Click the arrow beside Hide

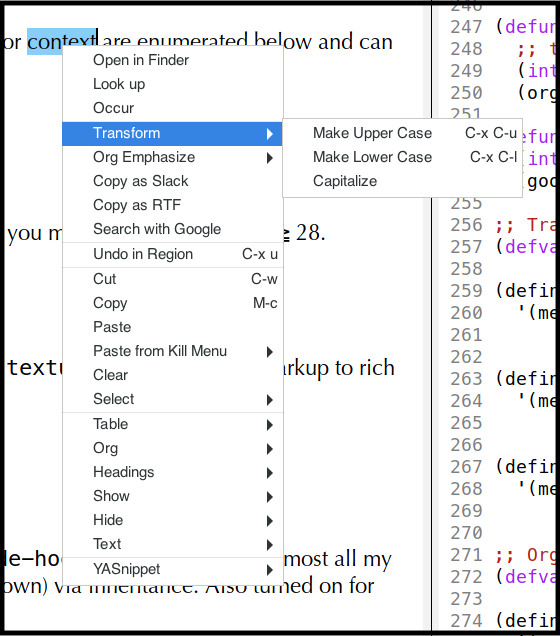pyautogui.click(x=270, y=520)
